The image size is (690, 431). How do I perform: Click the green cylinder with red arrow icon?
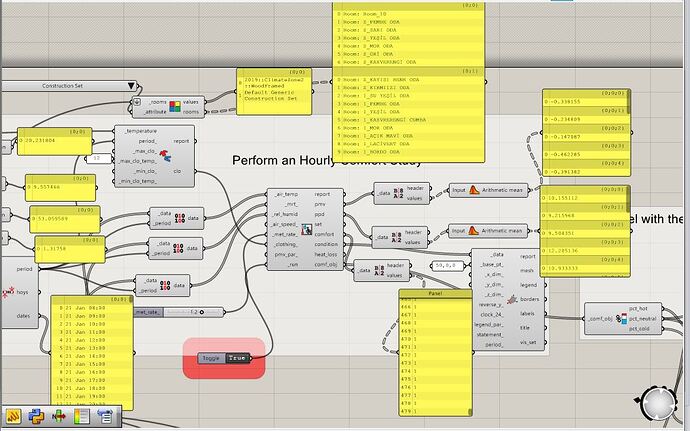tap(59, 416)
